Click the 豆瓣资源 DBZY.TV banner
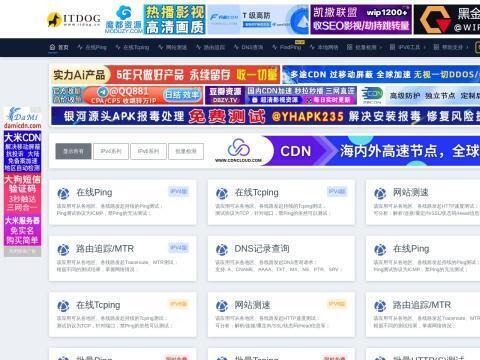480x360 pixels. [281, 95]
